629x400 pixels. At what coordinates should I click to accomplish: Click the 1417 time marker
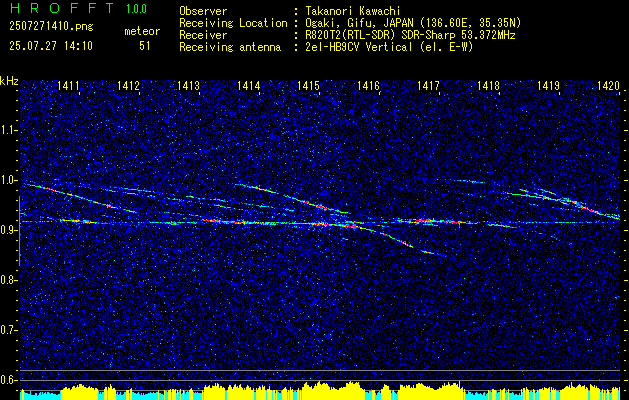[428, 86]
